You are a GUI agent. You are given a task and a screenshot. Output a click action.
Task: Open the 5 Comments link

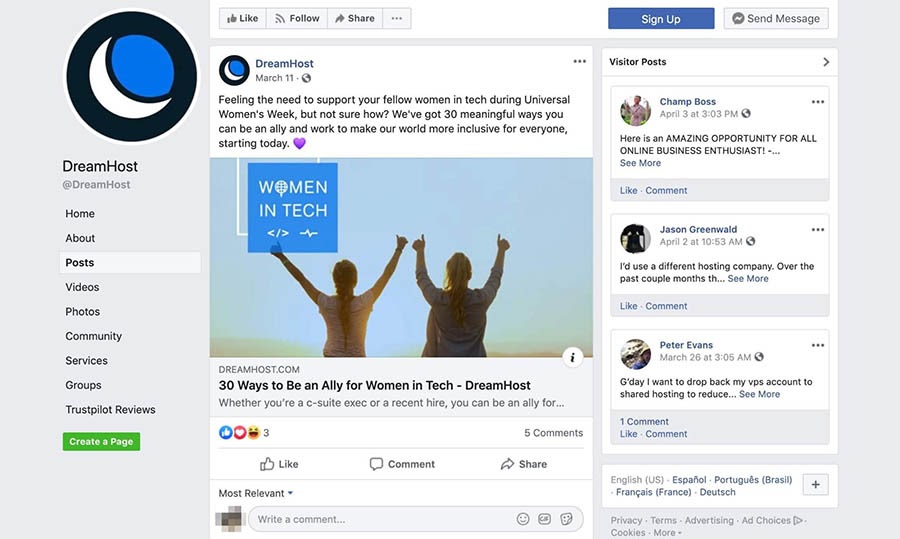pos(553,433)
